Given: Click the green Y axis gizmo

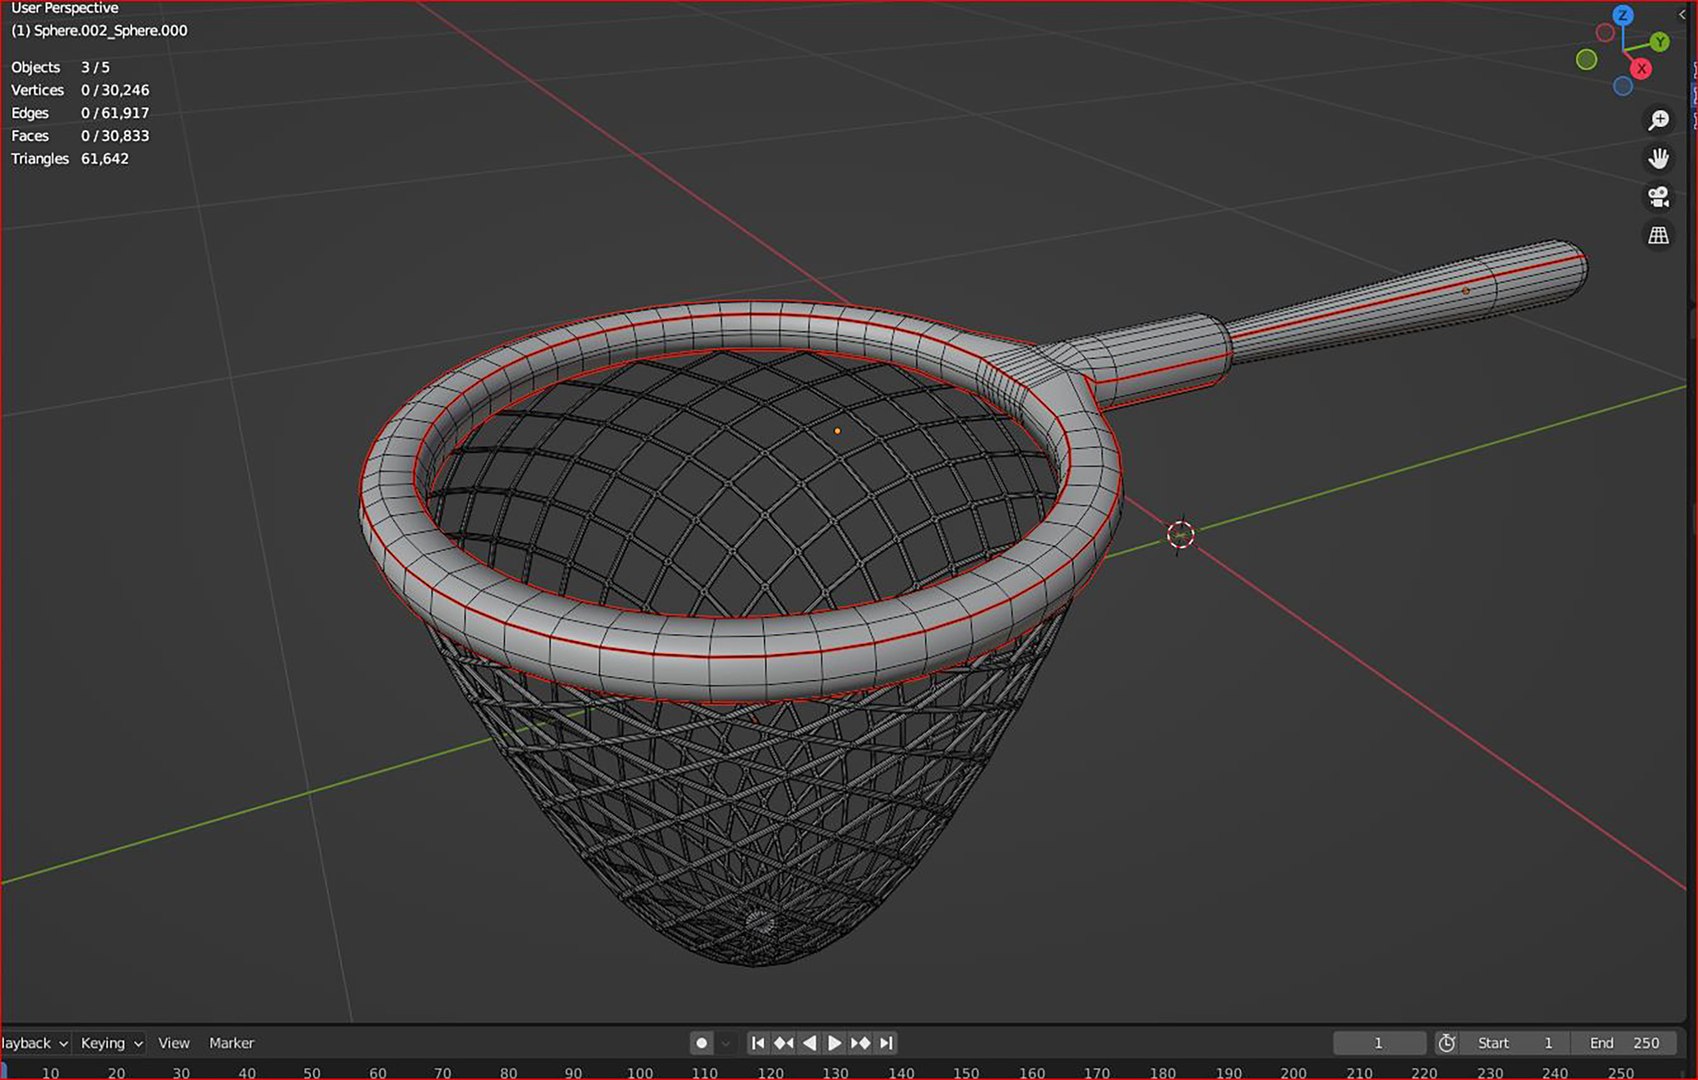Looking at the screenshot, I should (x=1660, y=42).
